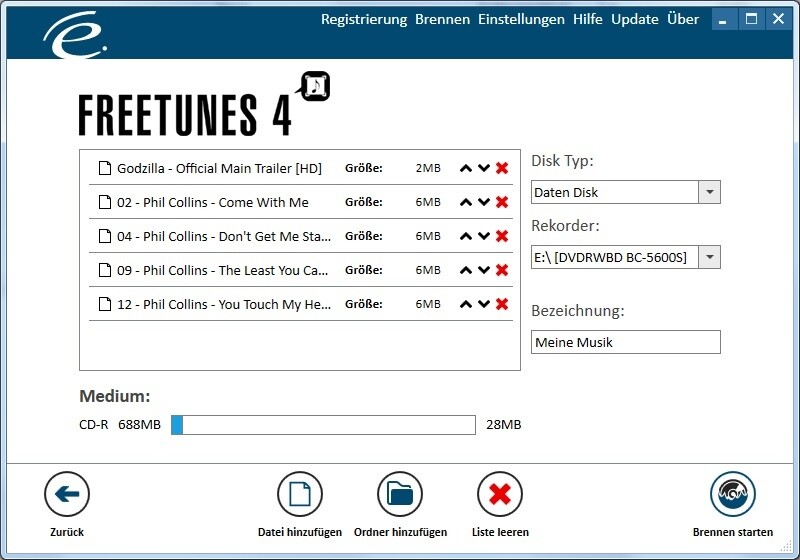Move 'Come With Me' track up

[x=465, y=202]
